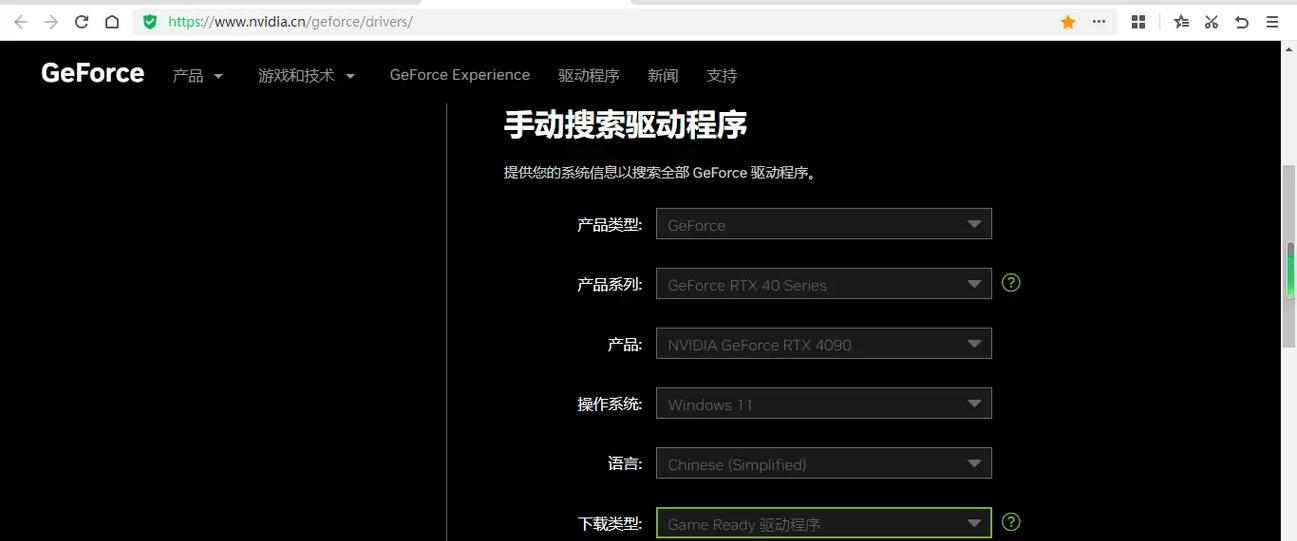
Task: Go forward with the forward arrow
Action: click(51, 21)
